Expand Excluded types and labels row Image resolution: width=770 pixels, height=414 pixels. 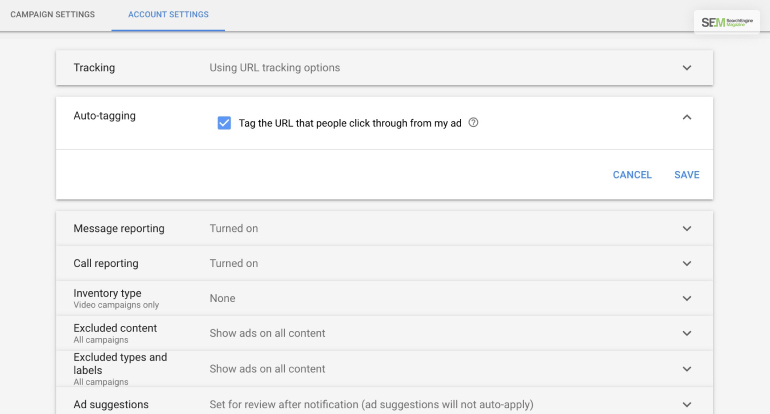(x=686, y=368)
